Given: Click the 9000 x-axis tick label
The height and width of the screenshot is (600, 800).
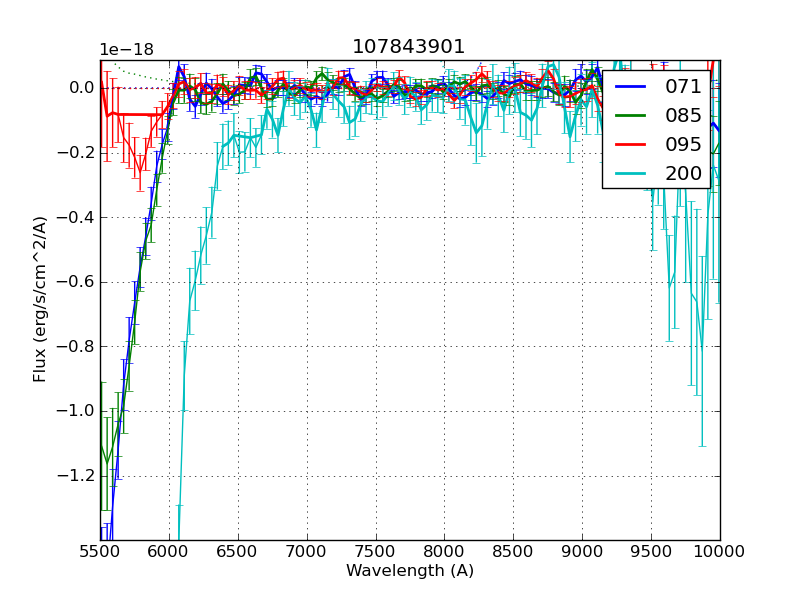Looking at the screenshot, I should [582, 551].
